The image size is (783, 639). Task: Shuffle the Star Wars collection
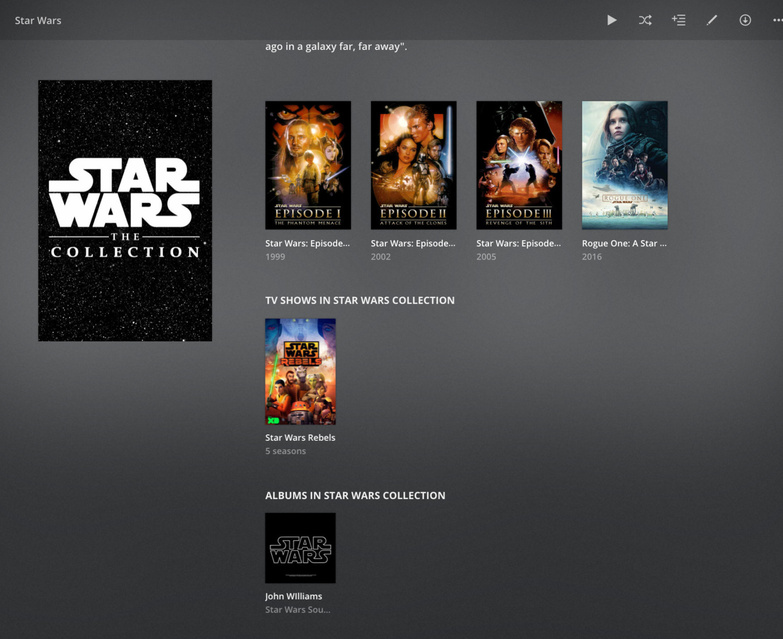coord(645,20)
